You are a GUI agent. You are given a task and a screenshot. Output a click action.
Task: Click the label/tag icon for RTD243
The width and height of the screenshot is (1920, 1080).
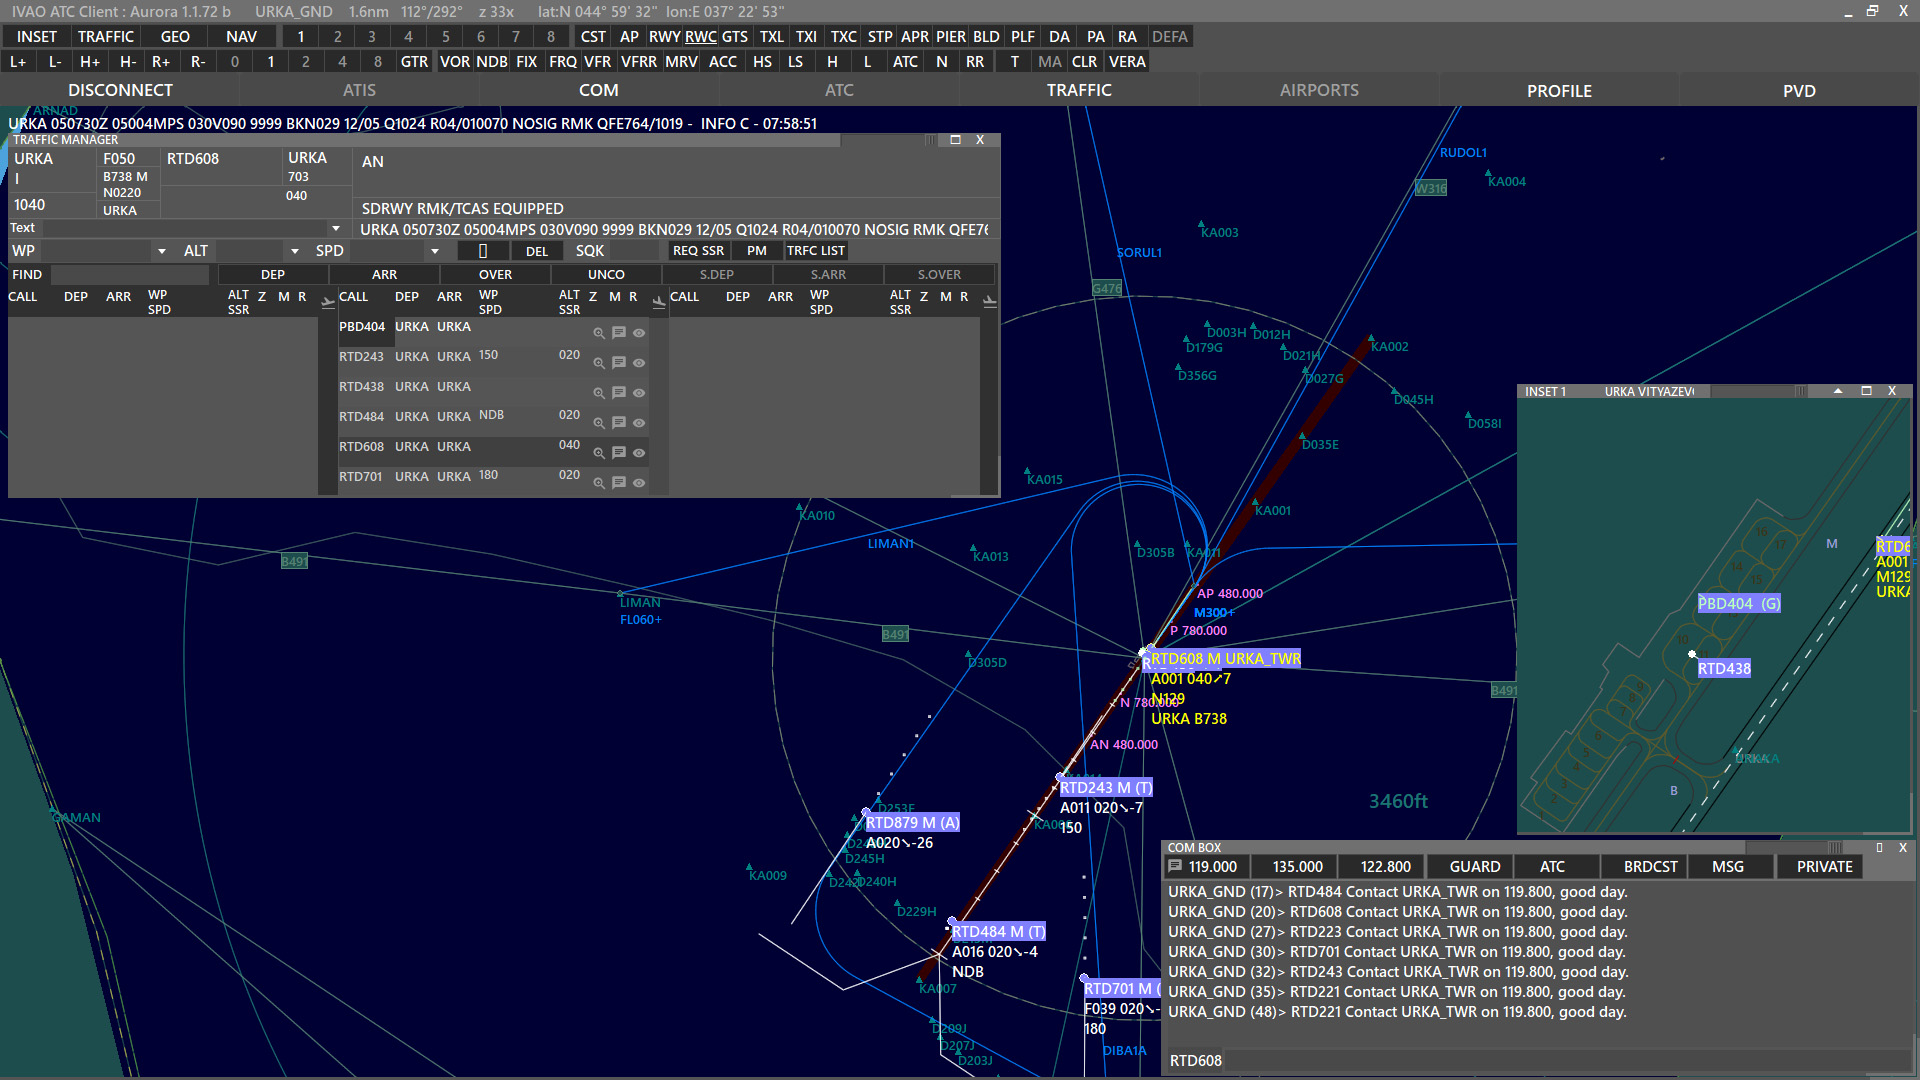click(620, 361)
